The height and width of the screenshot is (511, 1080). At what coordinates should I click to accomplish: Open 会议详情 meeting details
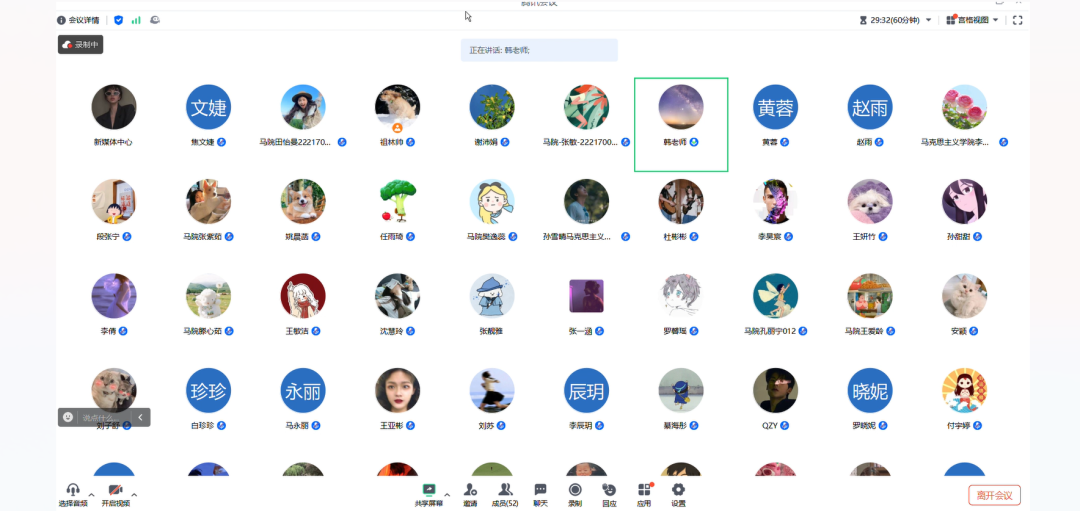[78, 20]
